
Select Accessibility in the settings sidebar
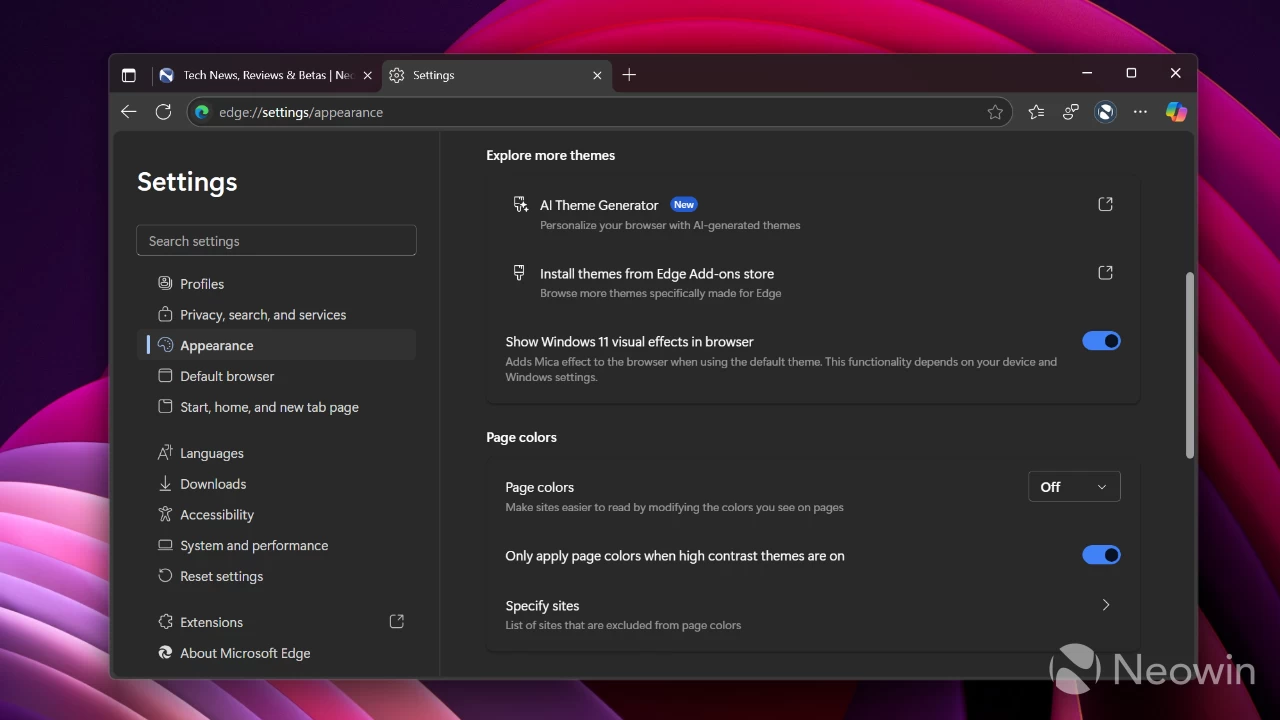tap(216, 515)
